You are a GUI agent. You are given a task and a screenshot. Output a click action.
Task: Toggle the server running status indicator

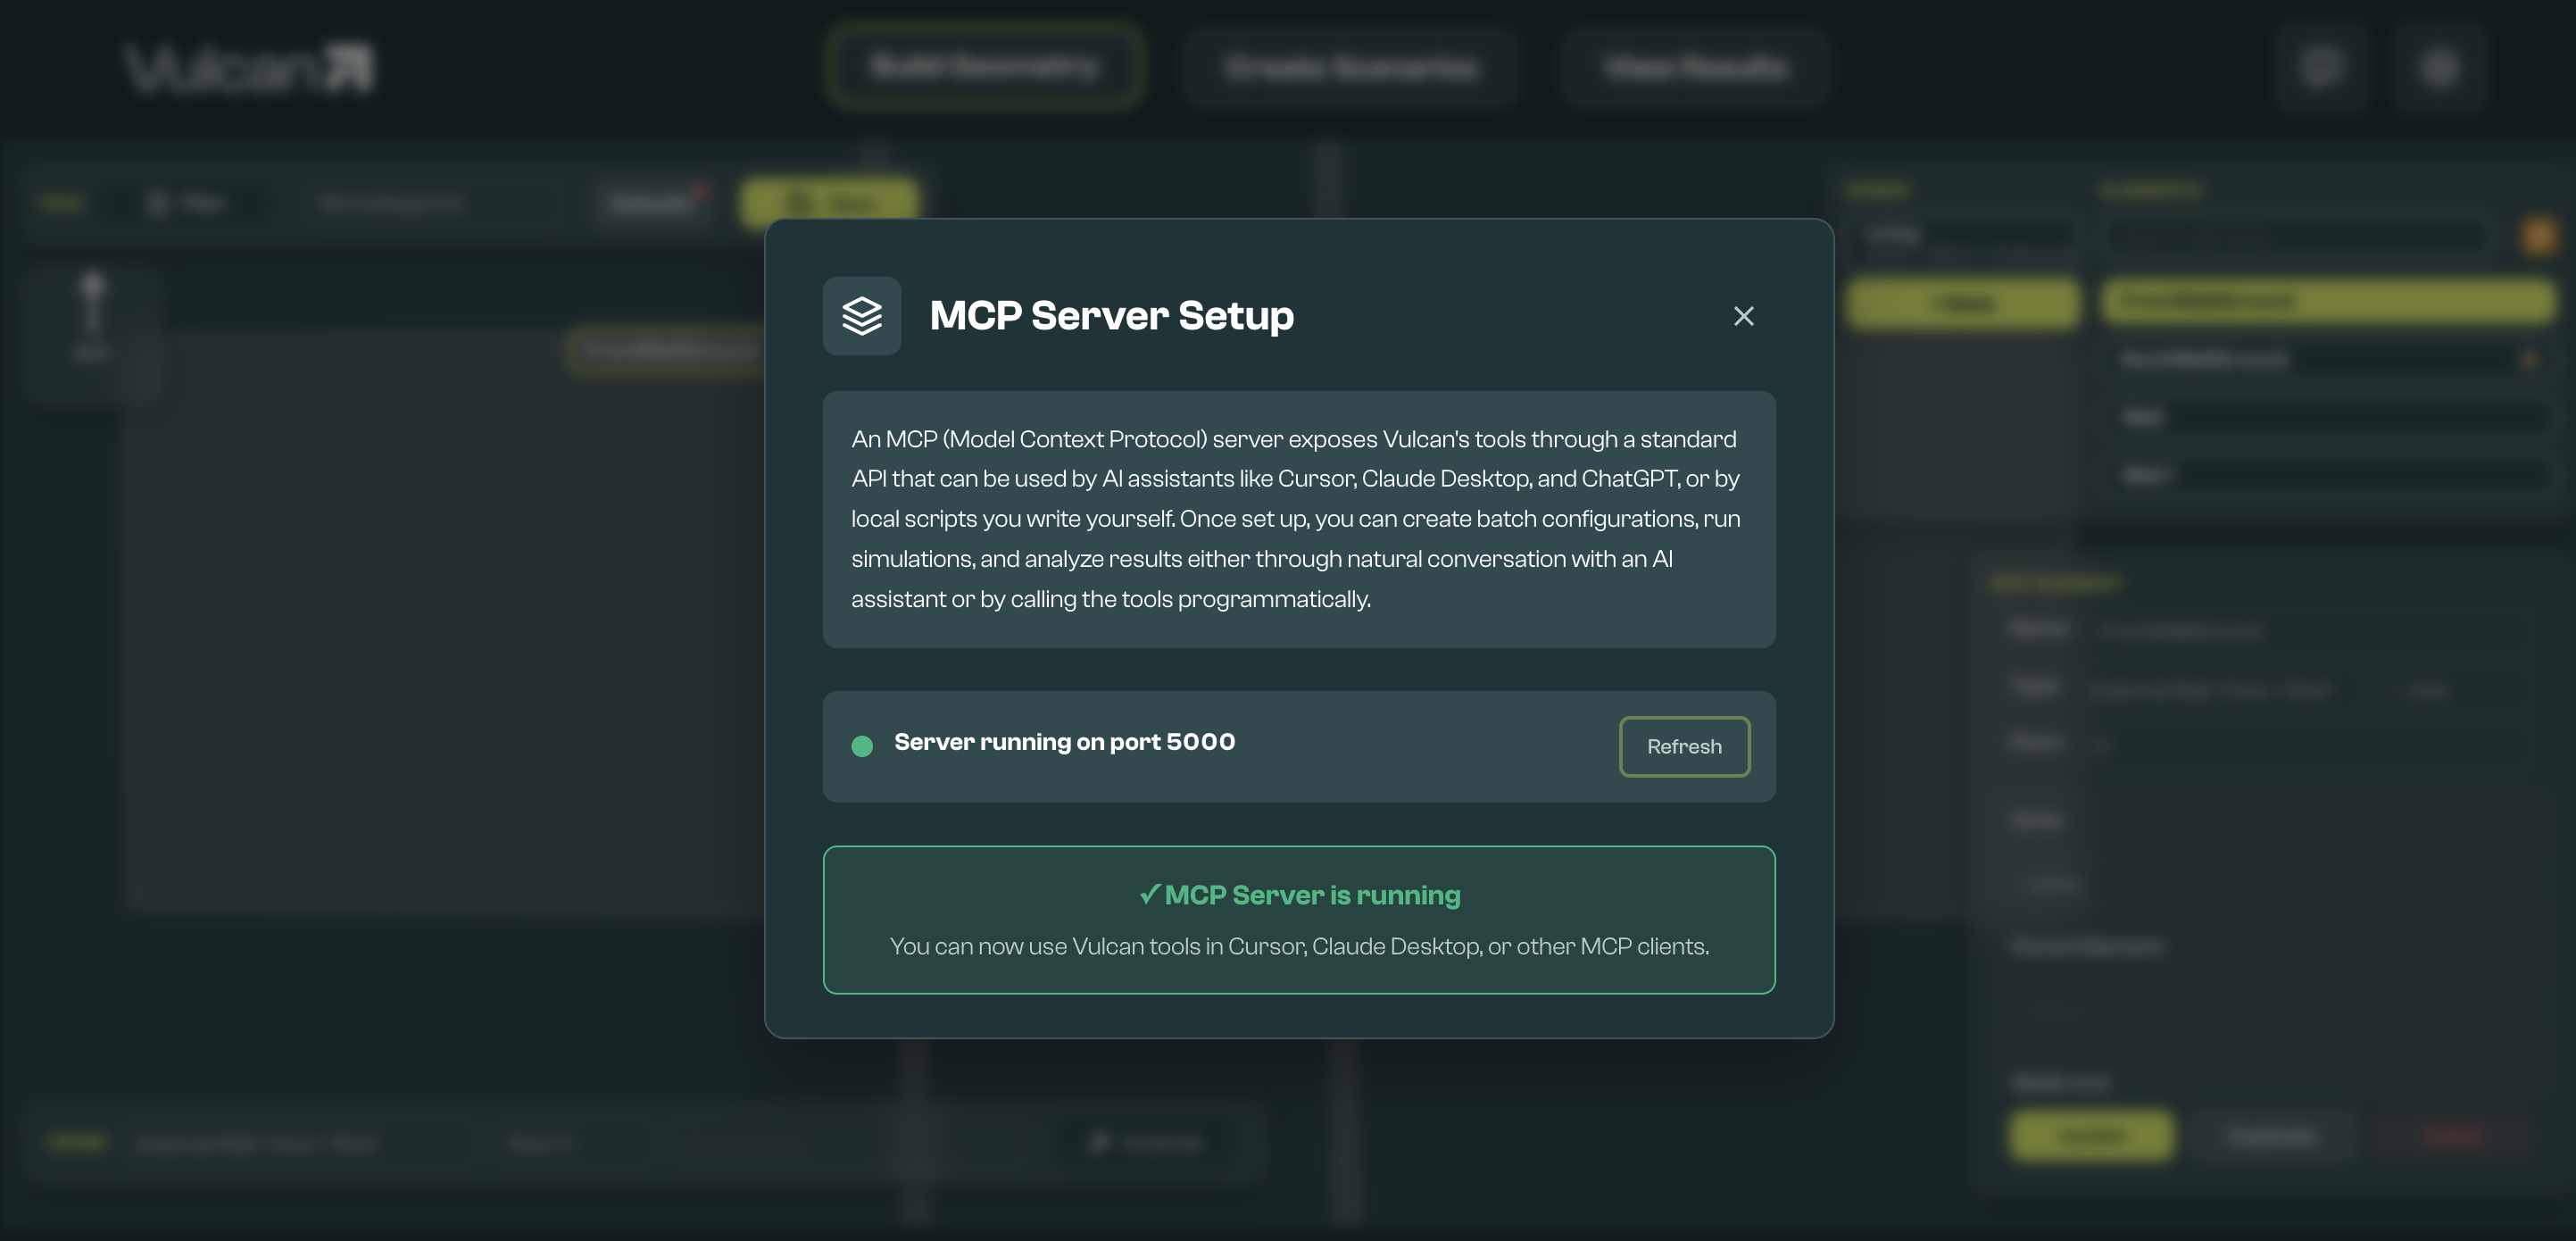(x=862, y=745)
